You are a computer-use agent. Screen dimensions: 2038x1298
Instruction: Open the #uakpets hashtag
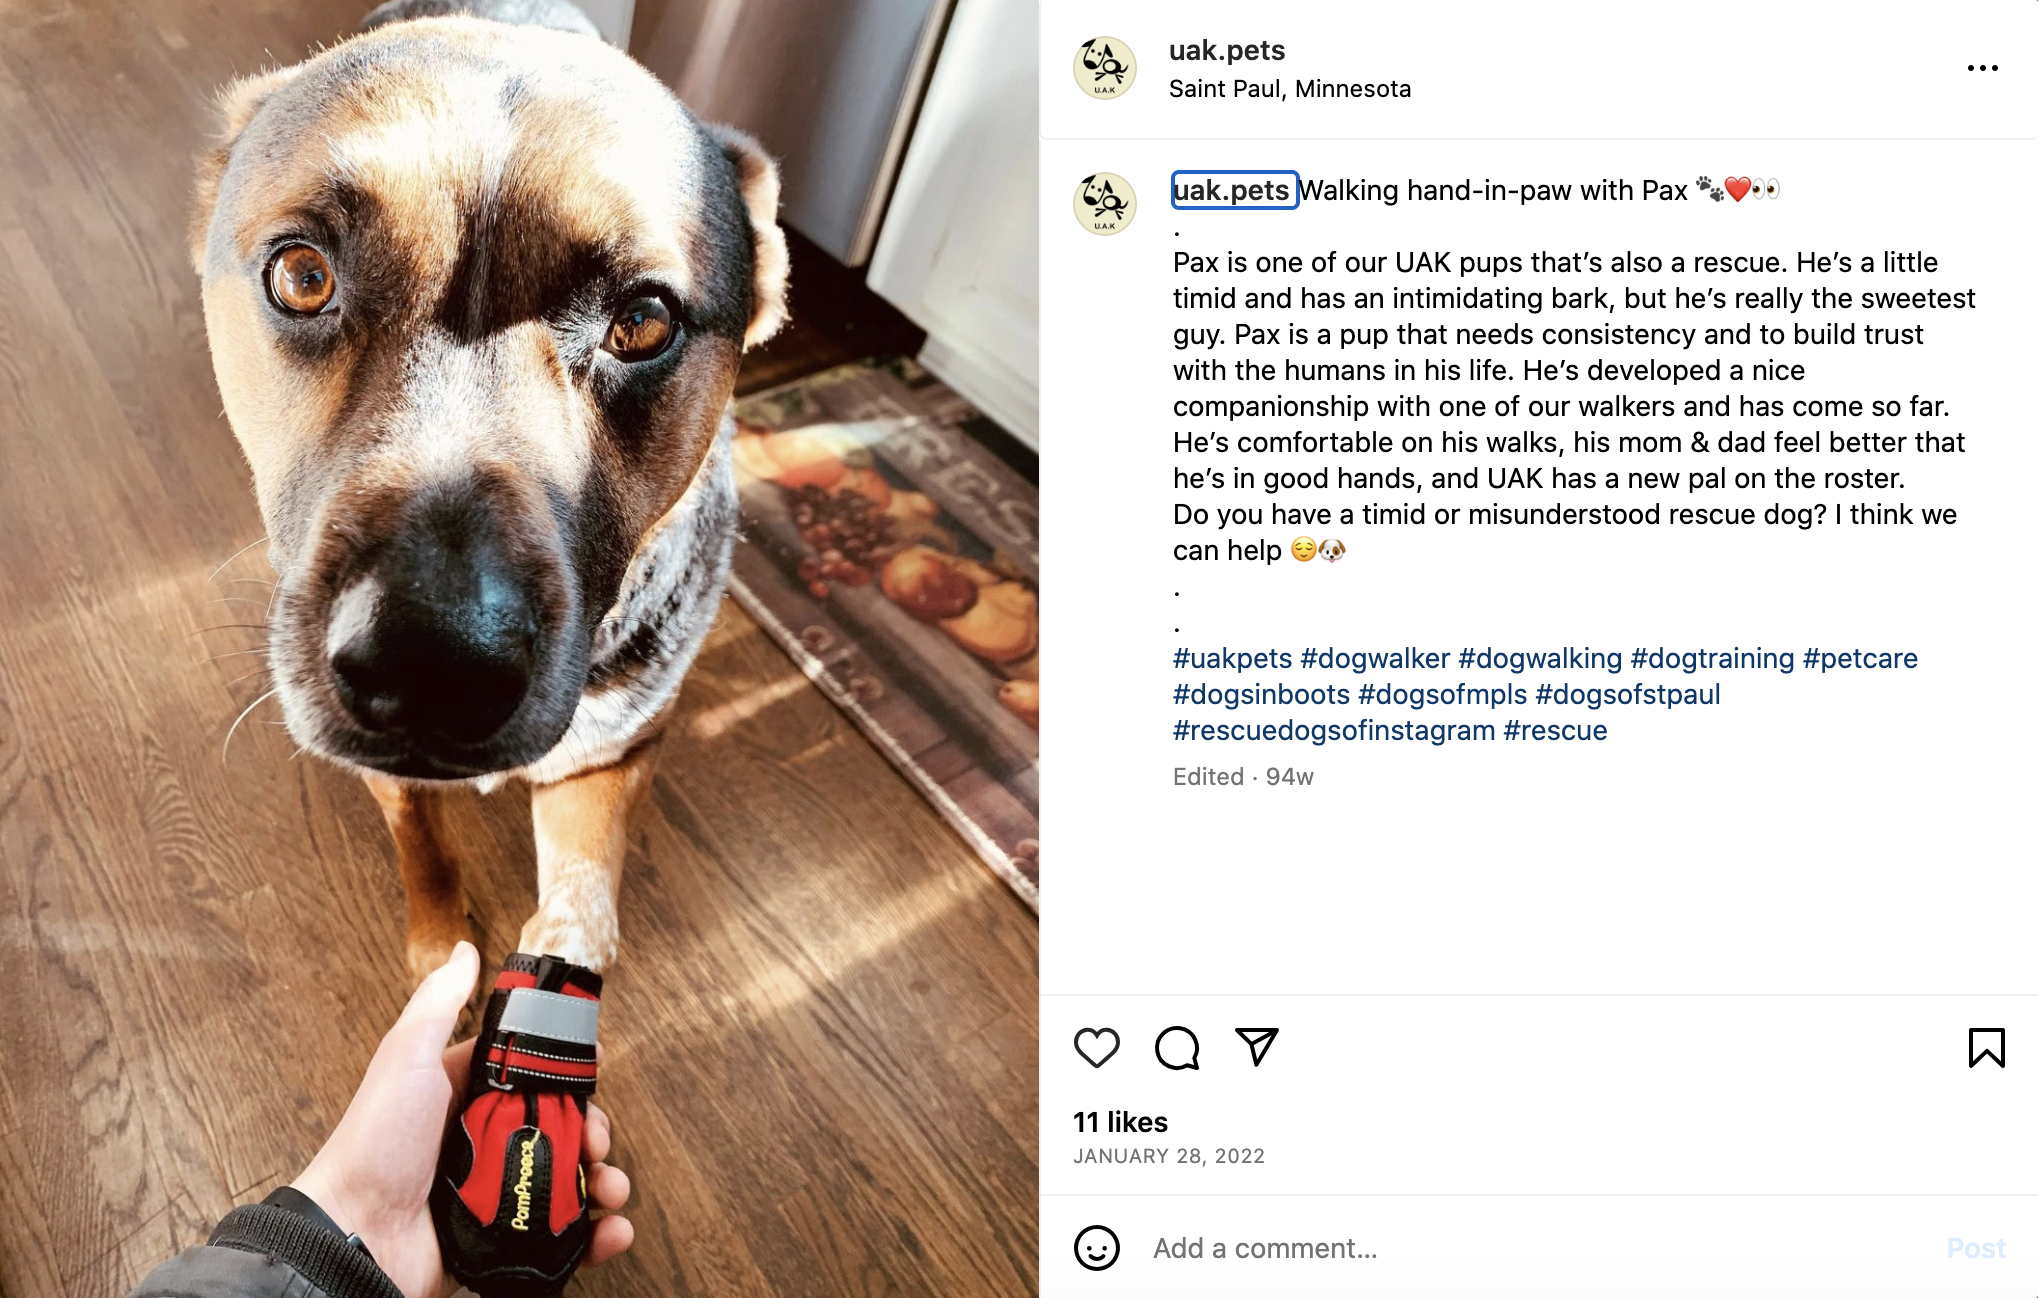tap(1232, 659)
